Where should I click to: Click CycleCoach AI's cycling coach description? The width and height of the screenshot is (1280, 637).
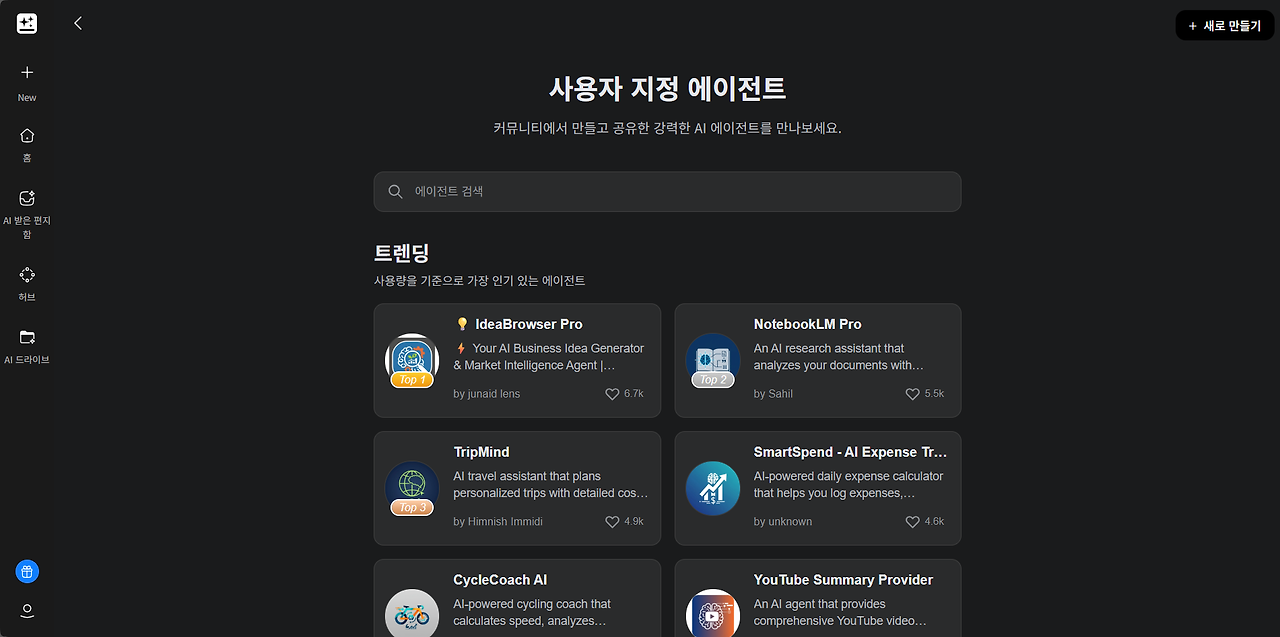point(532,612)
